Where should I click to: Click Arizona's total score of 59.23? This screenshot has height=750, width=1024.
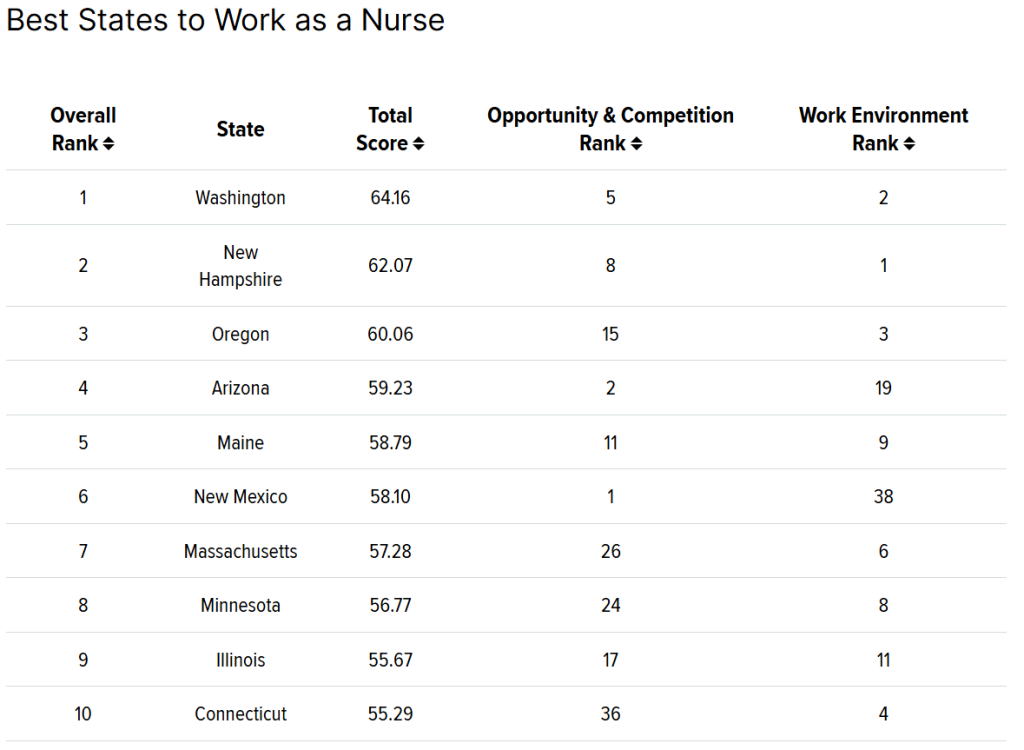coord(390,388)
